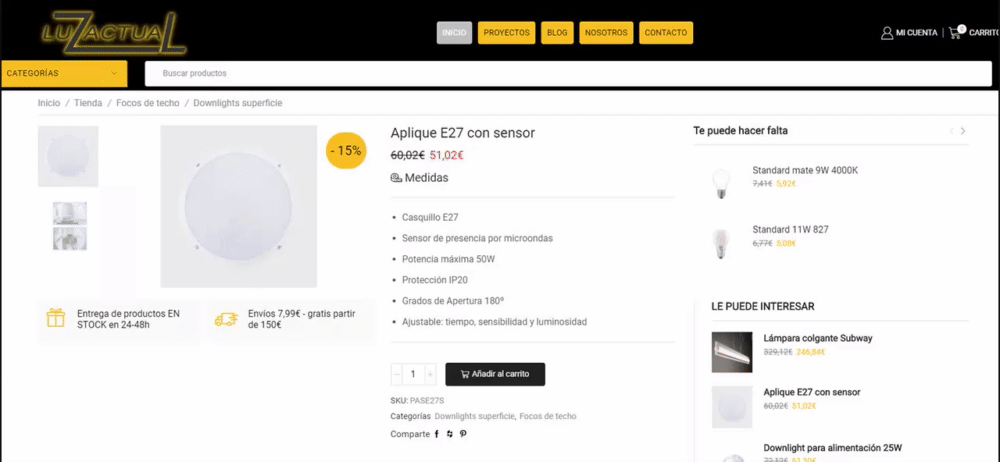Viewport: 1000px width, 462px height.
Task: Go to the Blog menu item
Action: tap(557, 33)
